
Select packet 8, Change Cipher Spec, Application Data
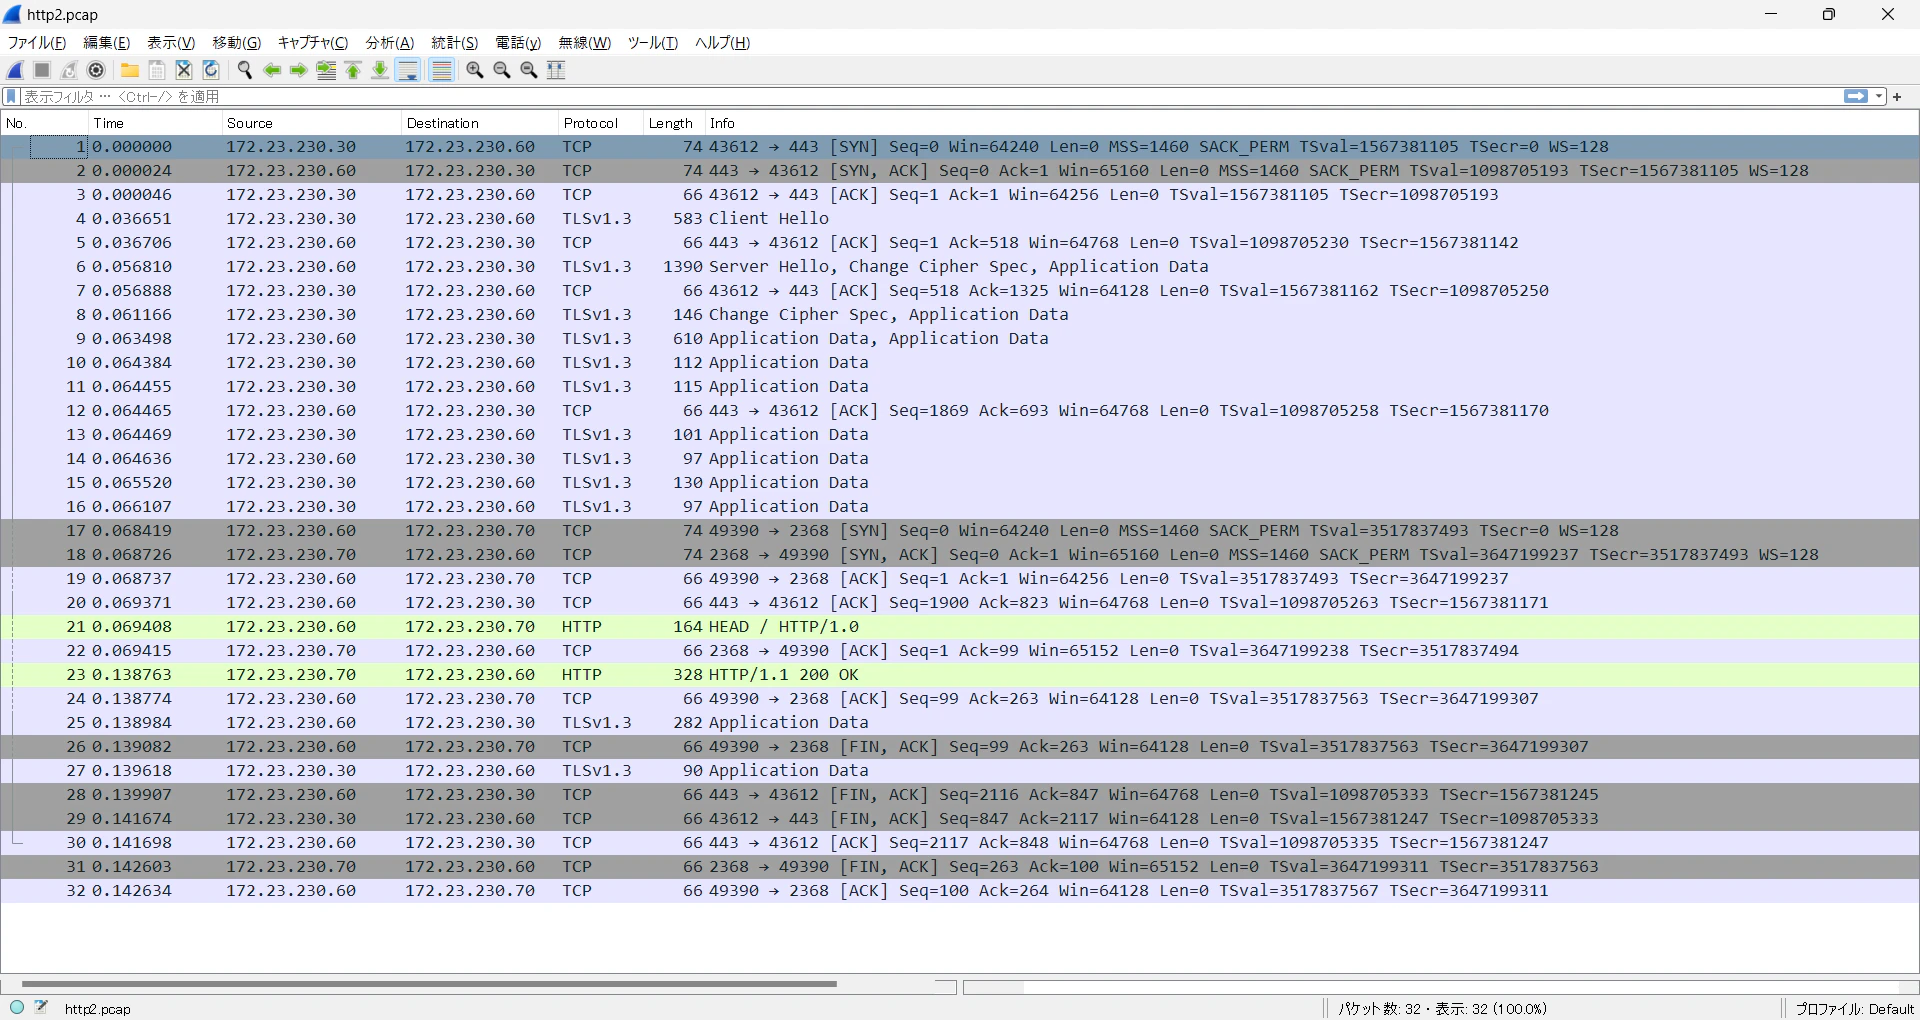point(960,315)
